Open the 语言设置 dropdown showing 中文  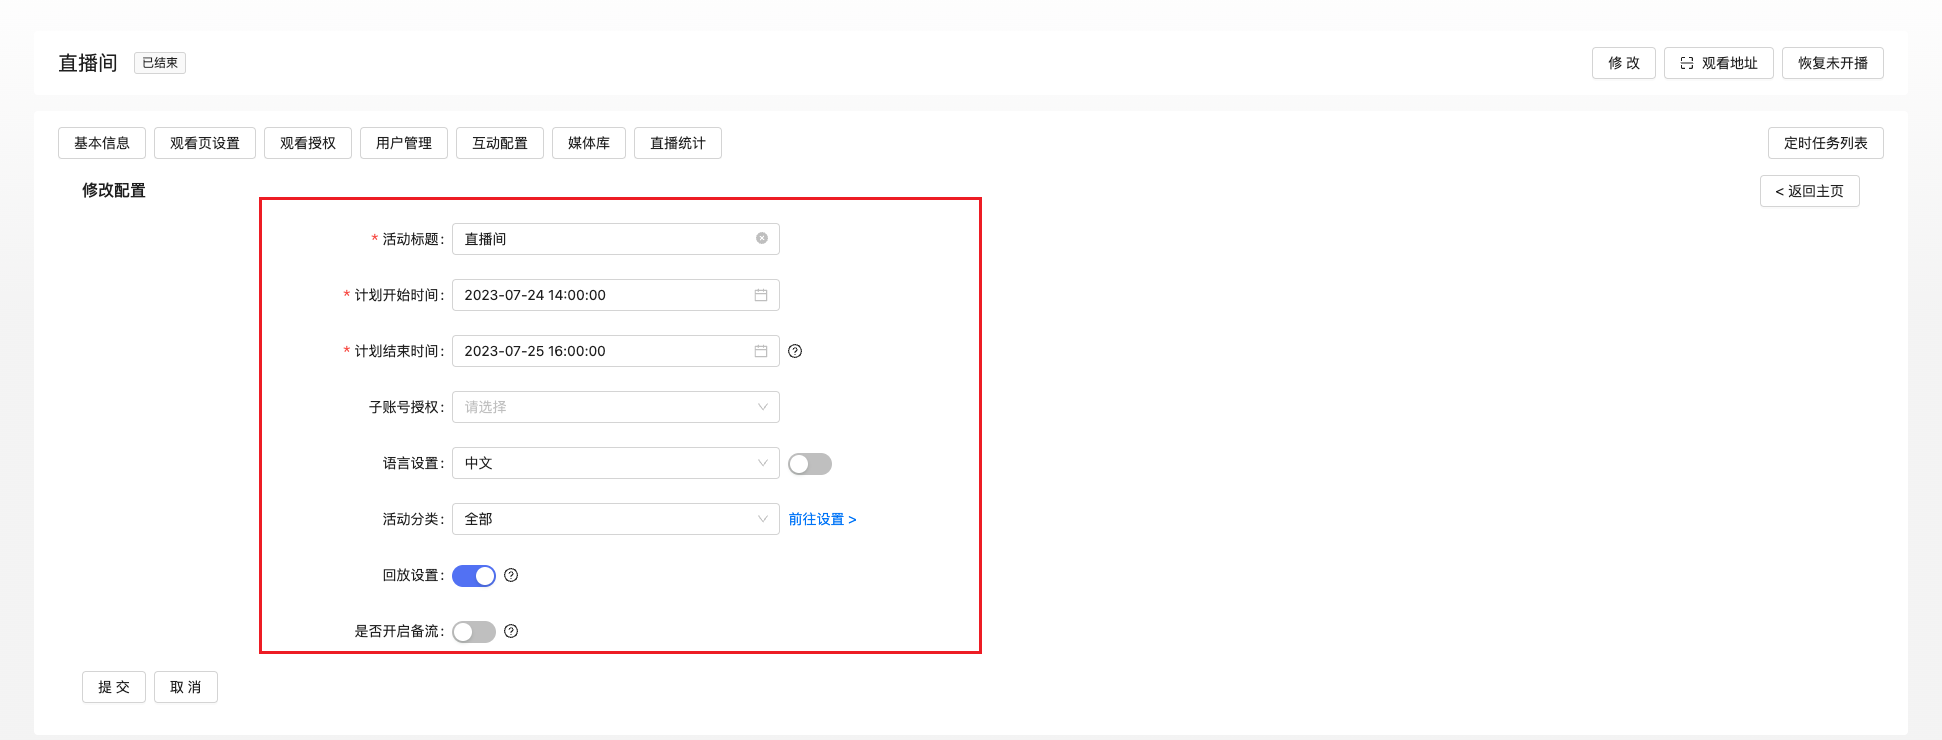click(x=615, y=463)
